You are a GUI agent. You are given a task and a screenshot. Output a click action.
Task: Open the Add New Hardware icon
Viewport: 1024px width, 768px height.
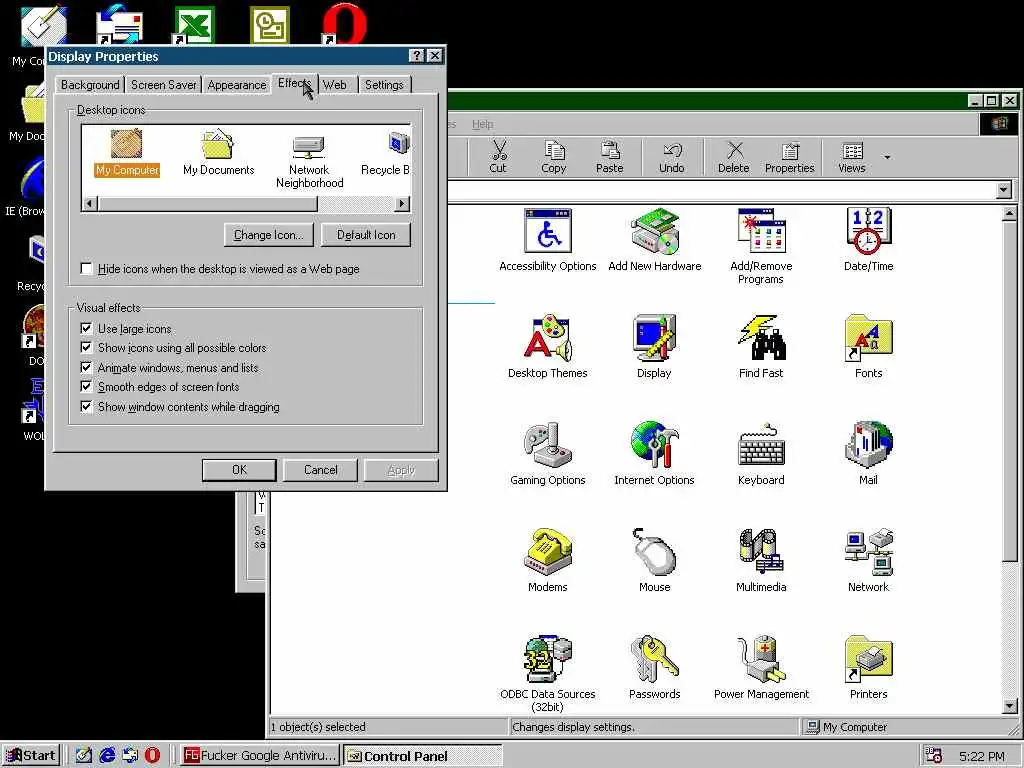coord(654,240)
